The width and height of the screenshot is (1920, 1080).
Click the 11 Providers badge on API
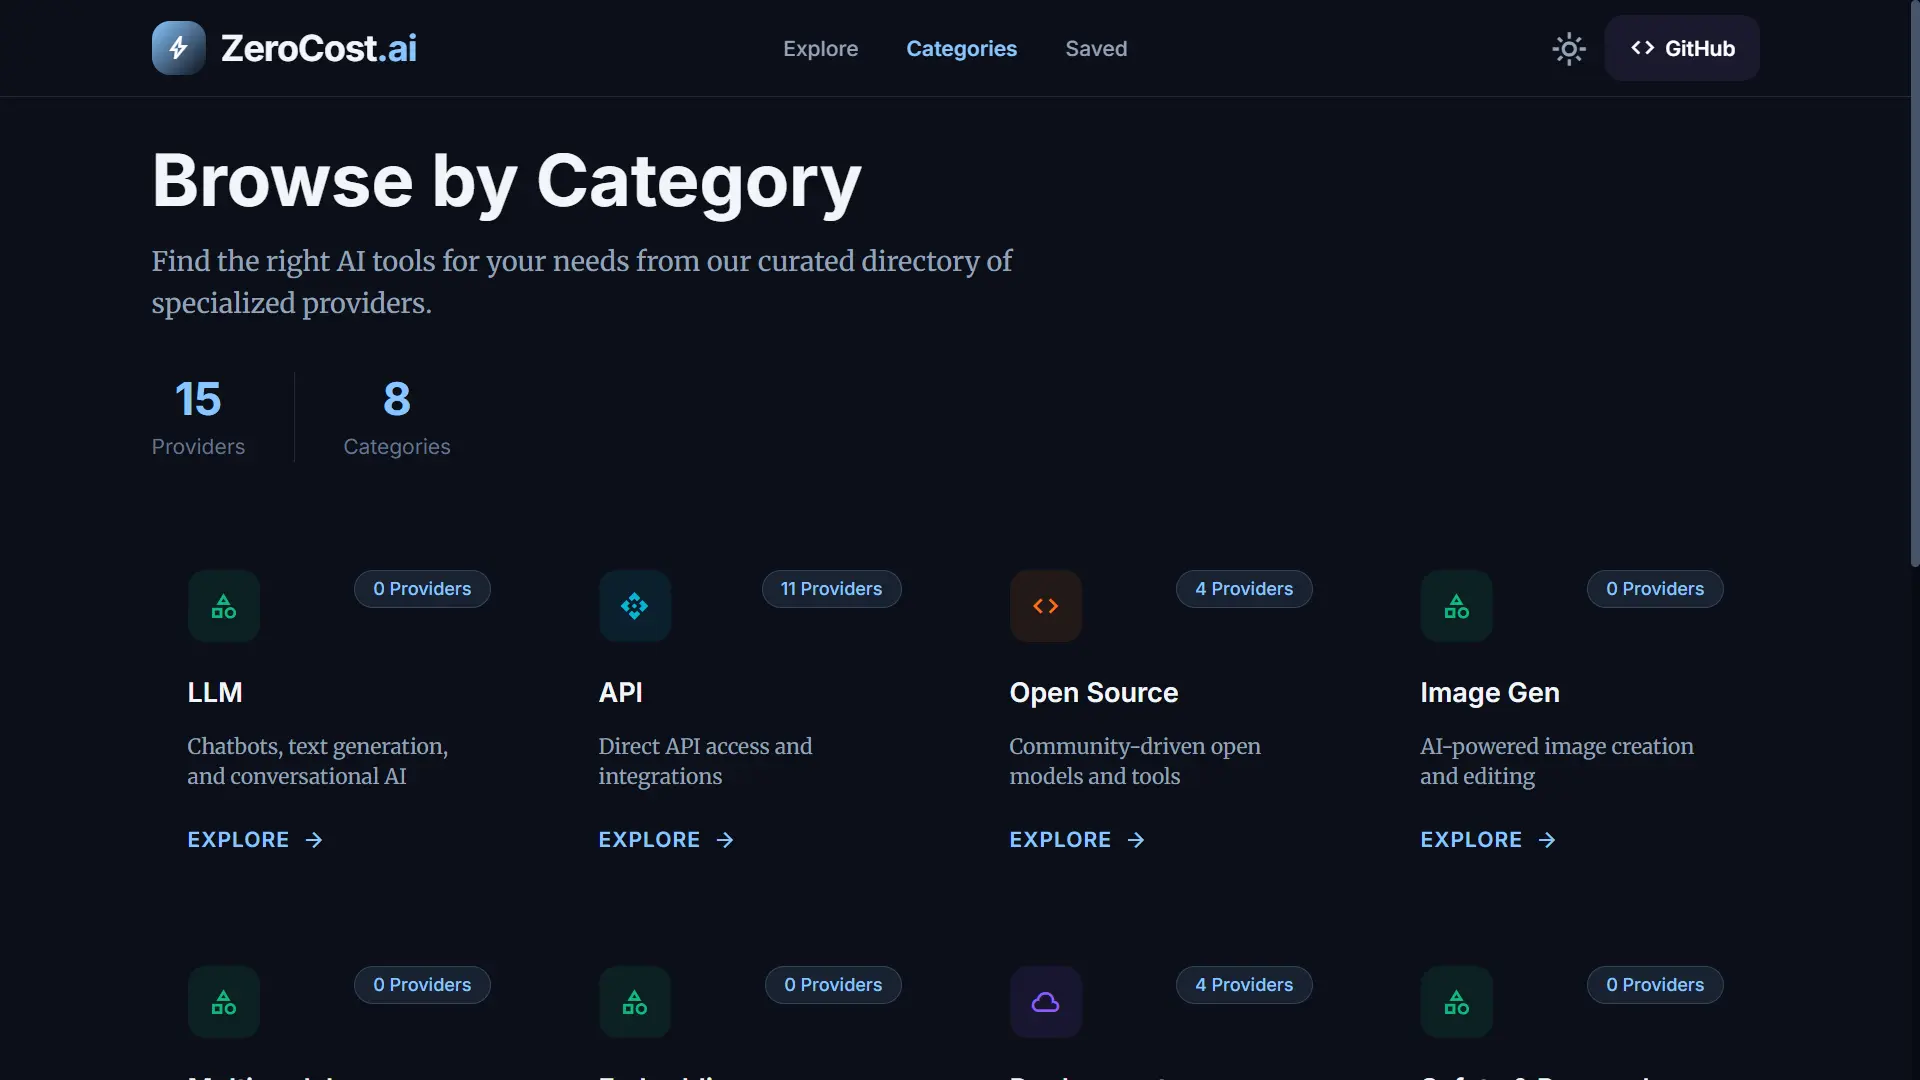(x=831, y=589)
